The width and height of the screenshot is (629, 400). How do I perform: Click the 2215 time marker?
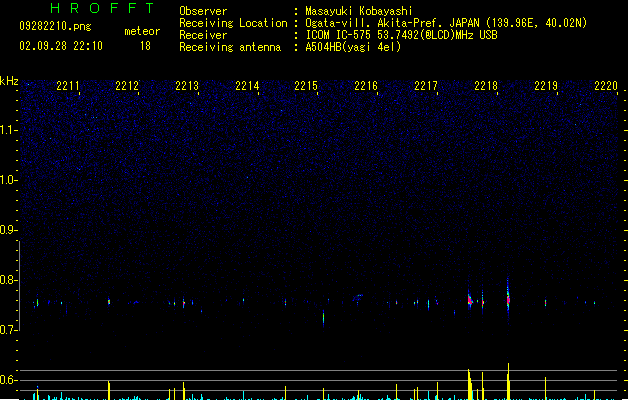click(x=306, y=86)
